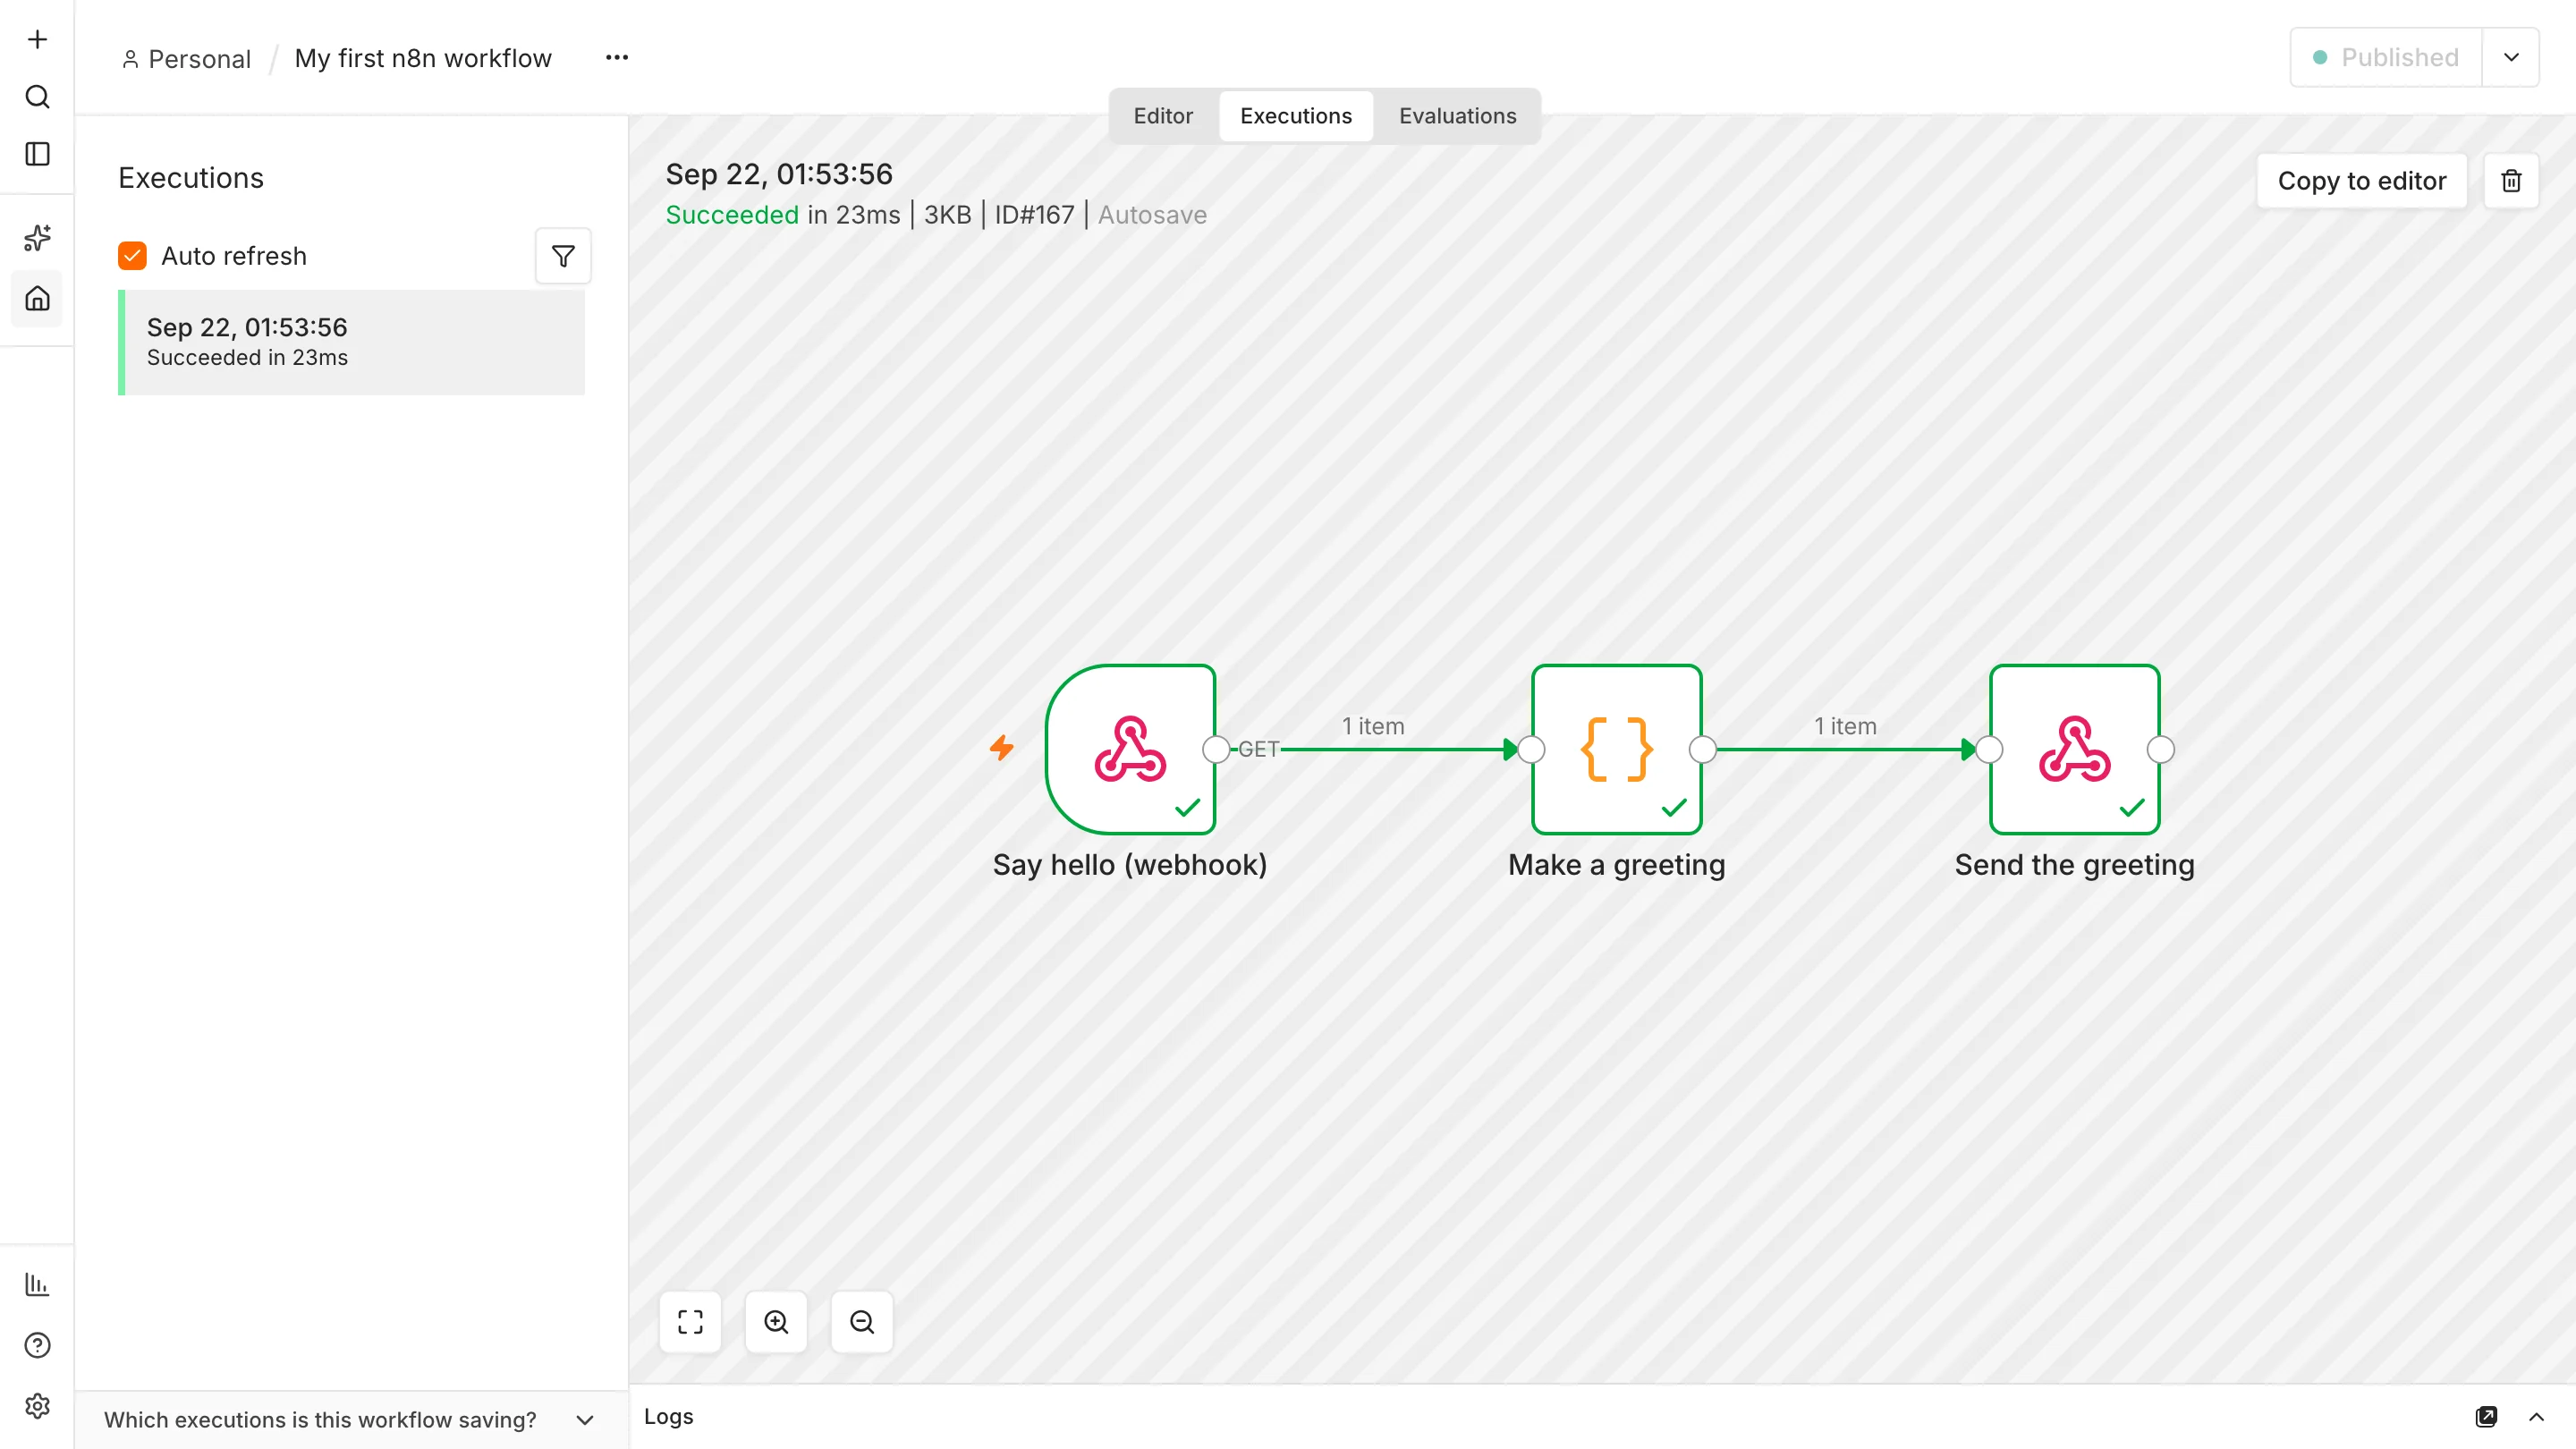Click the Personal project user icon
This screenshot has width=2576, height=1449.
coord(130,59)
